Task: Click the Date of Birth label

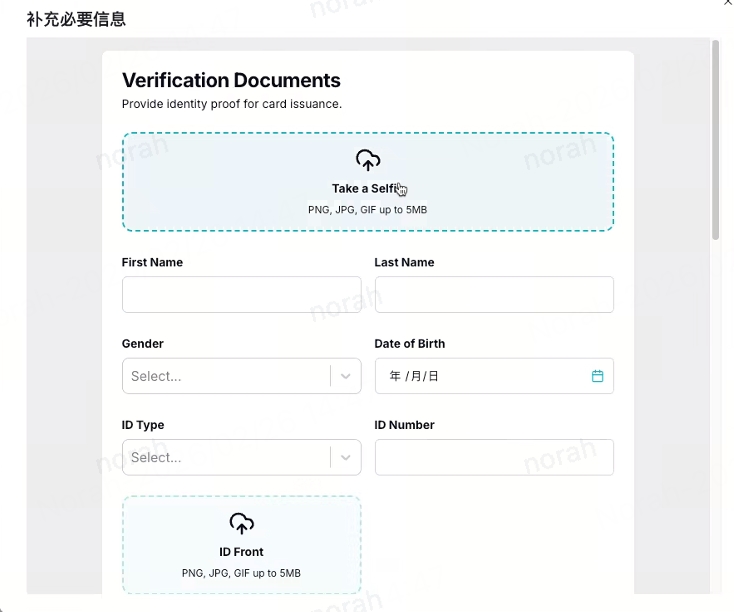Action: [410, 344]
